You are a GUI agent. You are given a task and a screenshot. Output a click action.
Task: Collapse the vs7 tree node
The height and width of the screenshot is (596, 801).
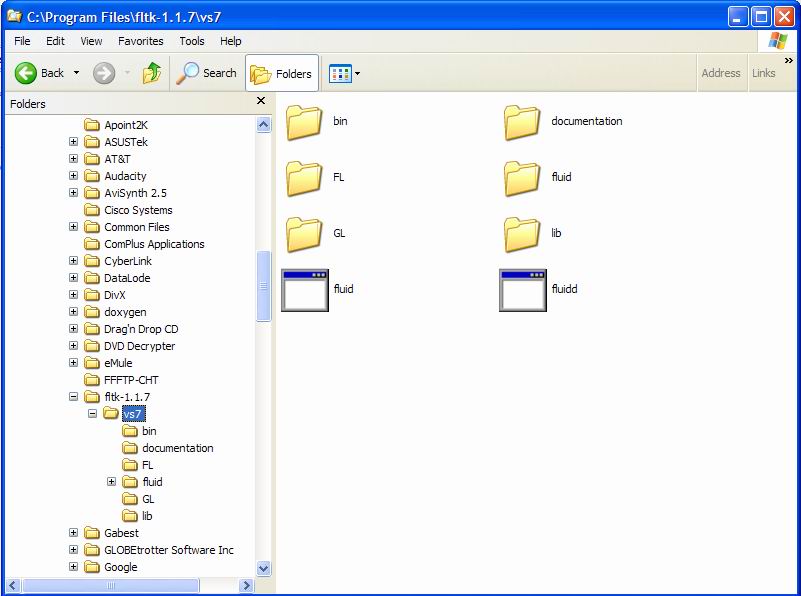click(92, 413)
